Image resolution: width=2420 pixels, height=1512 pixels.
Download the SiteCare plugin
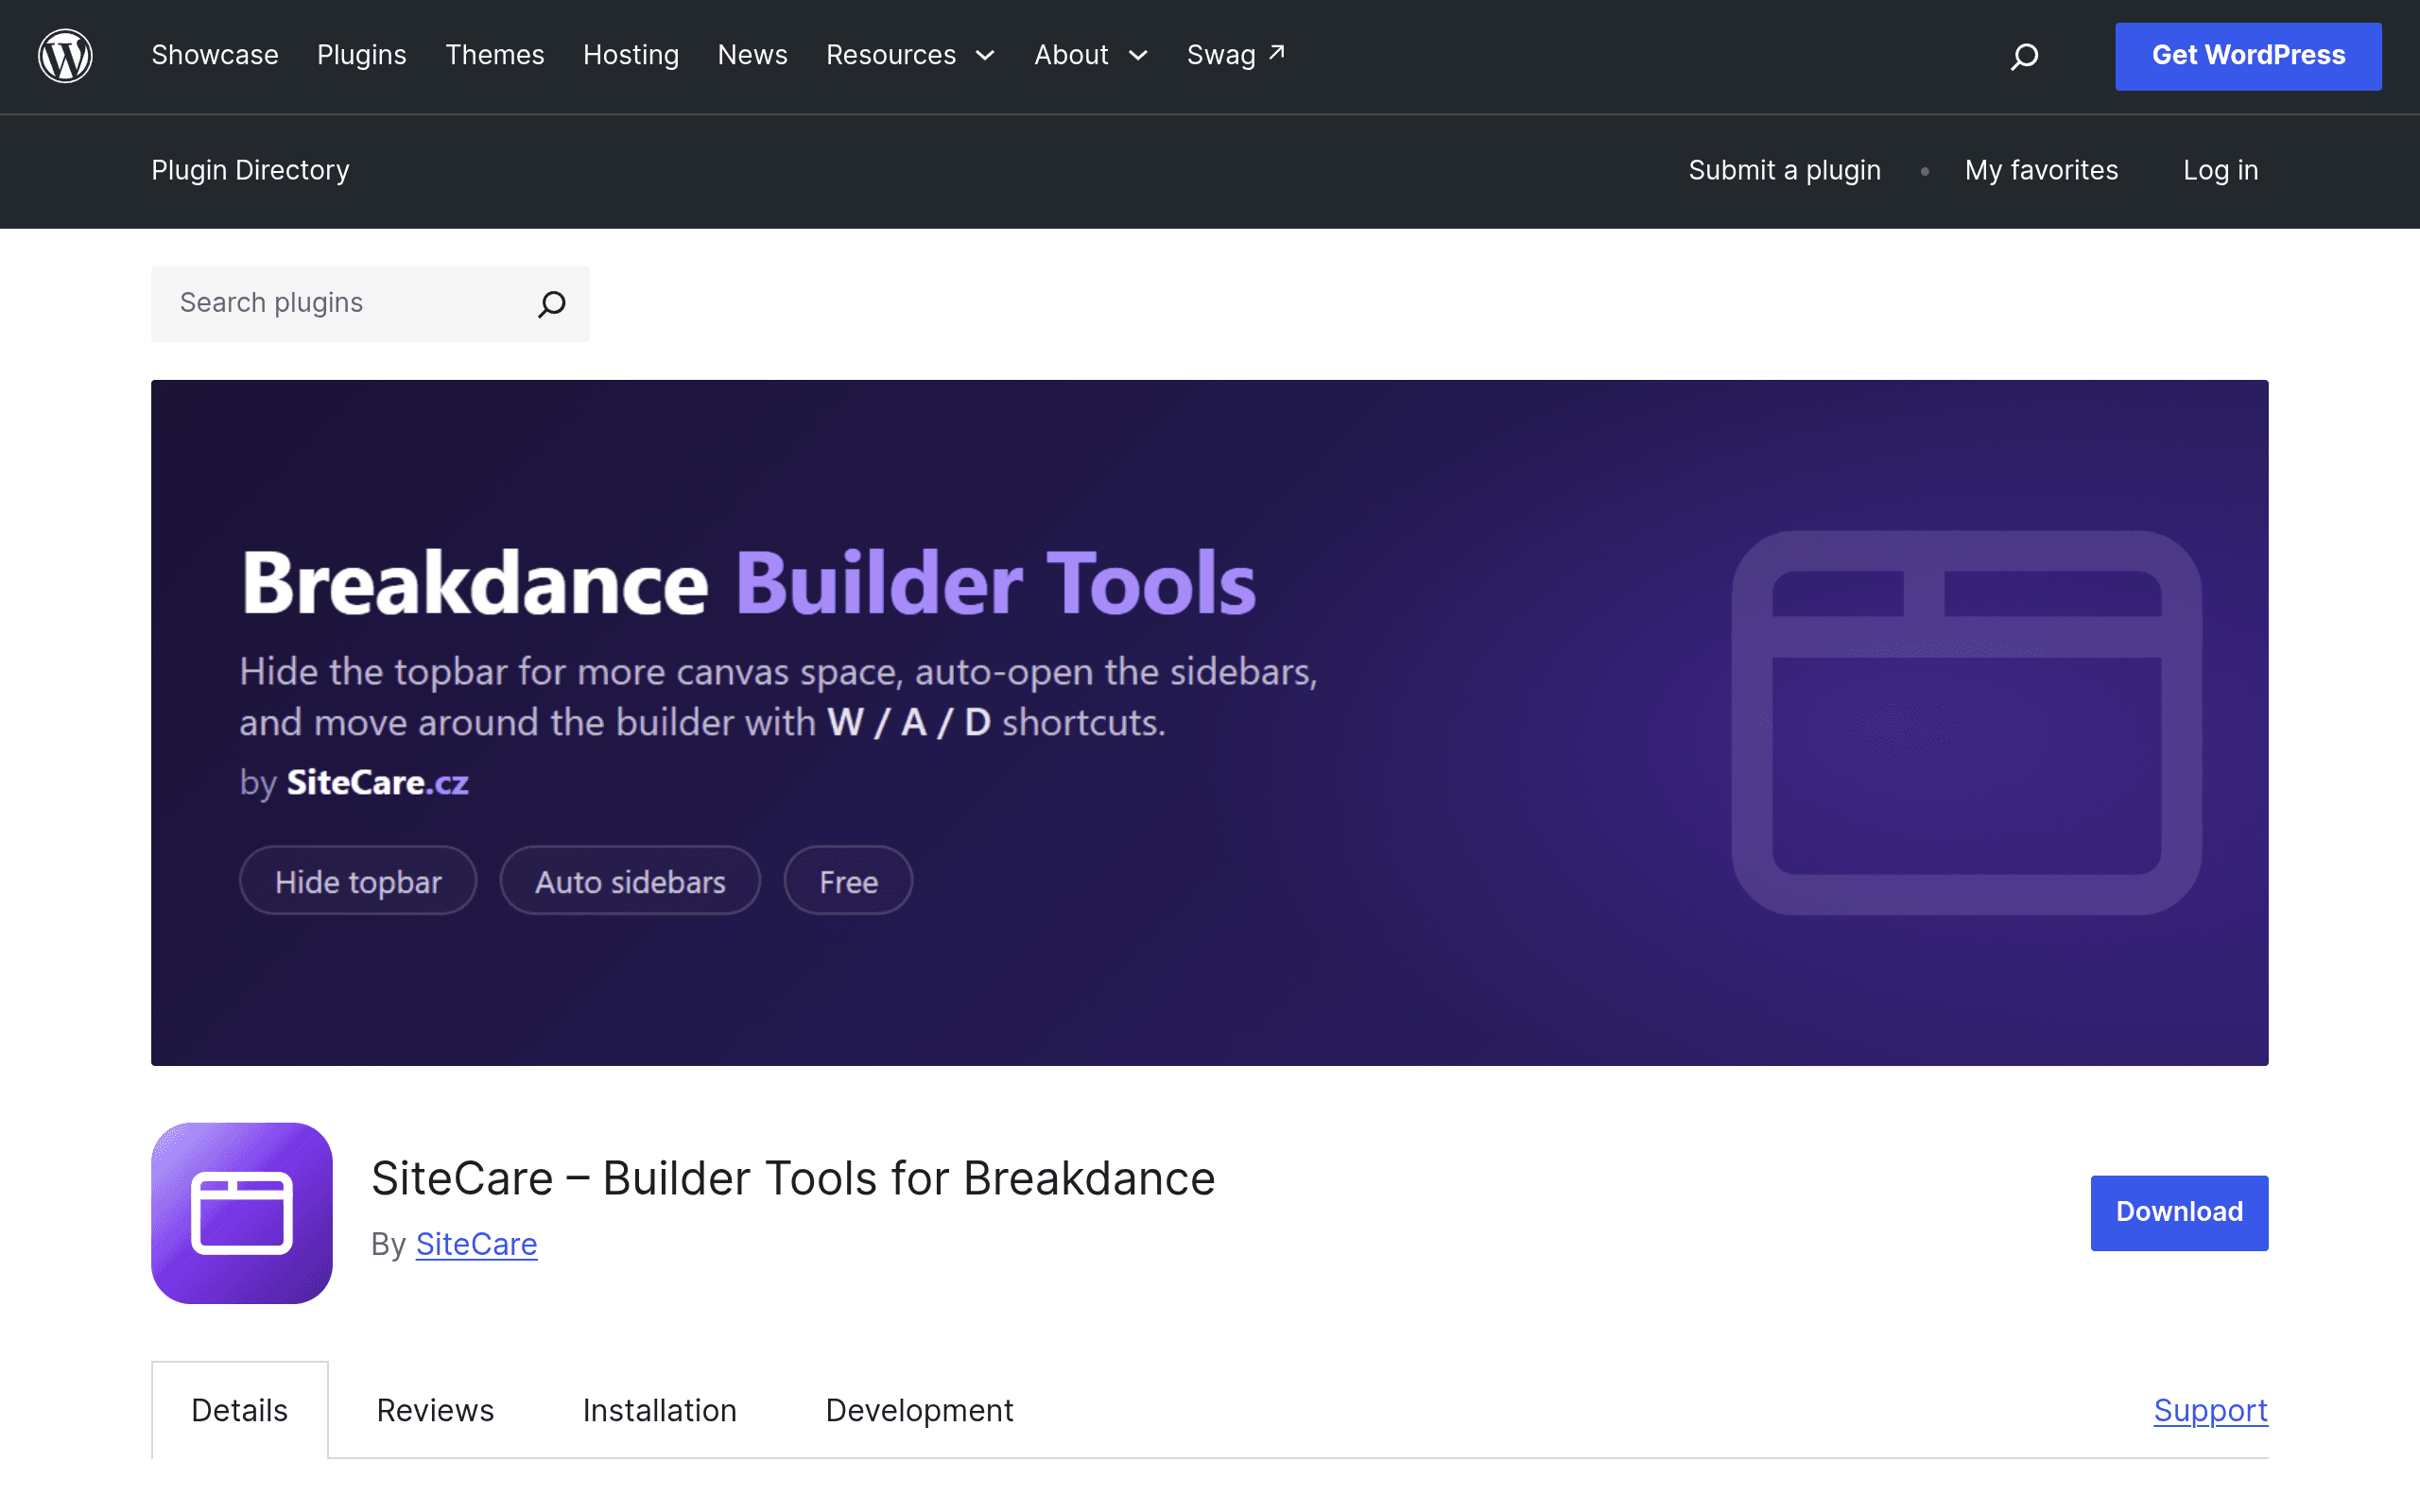pyautogui.click(x=2179, y=1213)
